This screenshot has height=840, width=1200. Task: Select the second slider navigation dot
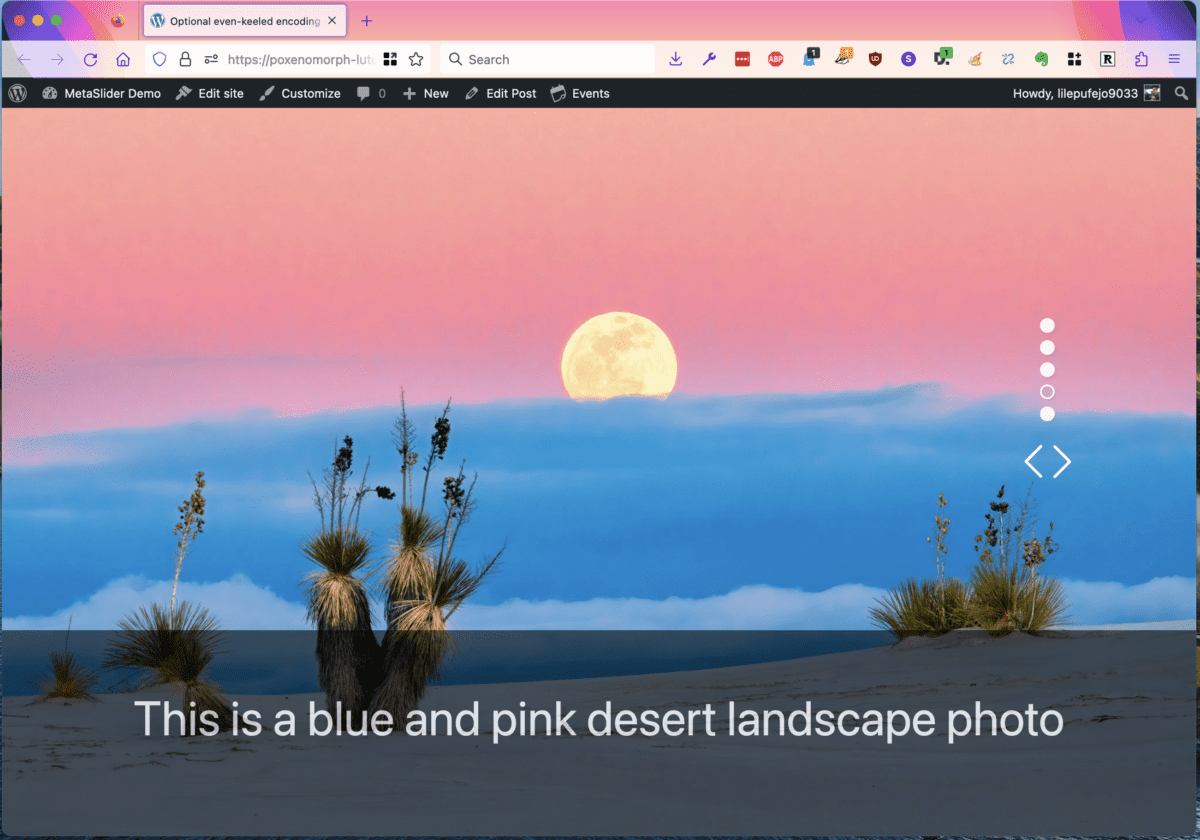1047,347
